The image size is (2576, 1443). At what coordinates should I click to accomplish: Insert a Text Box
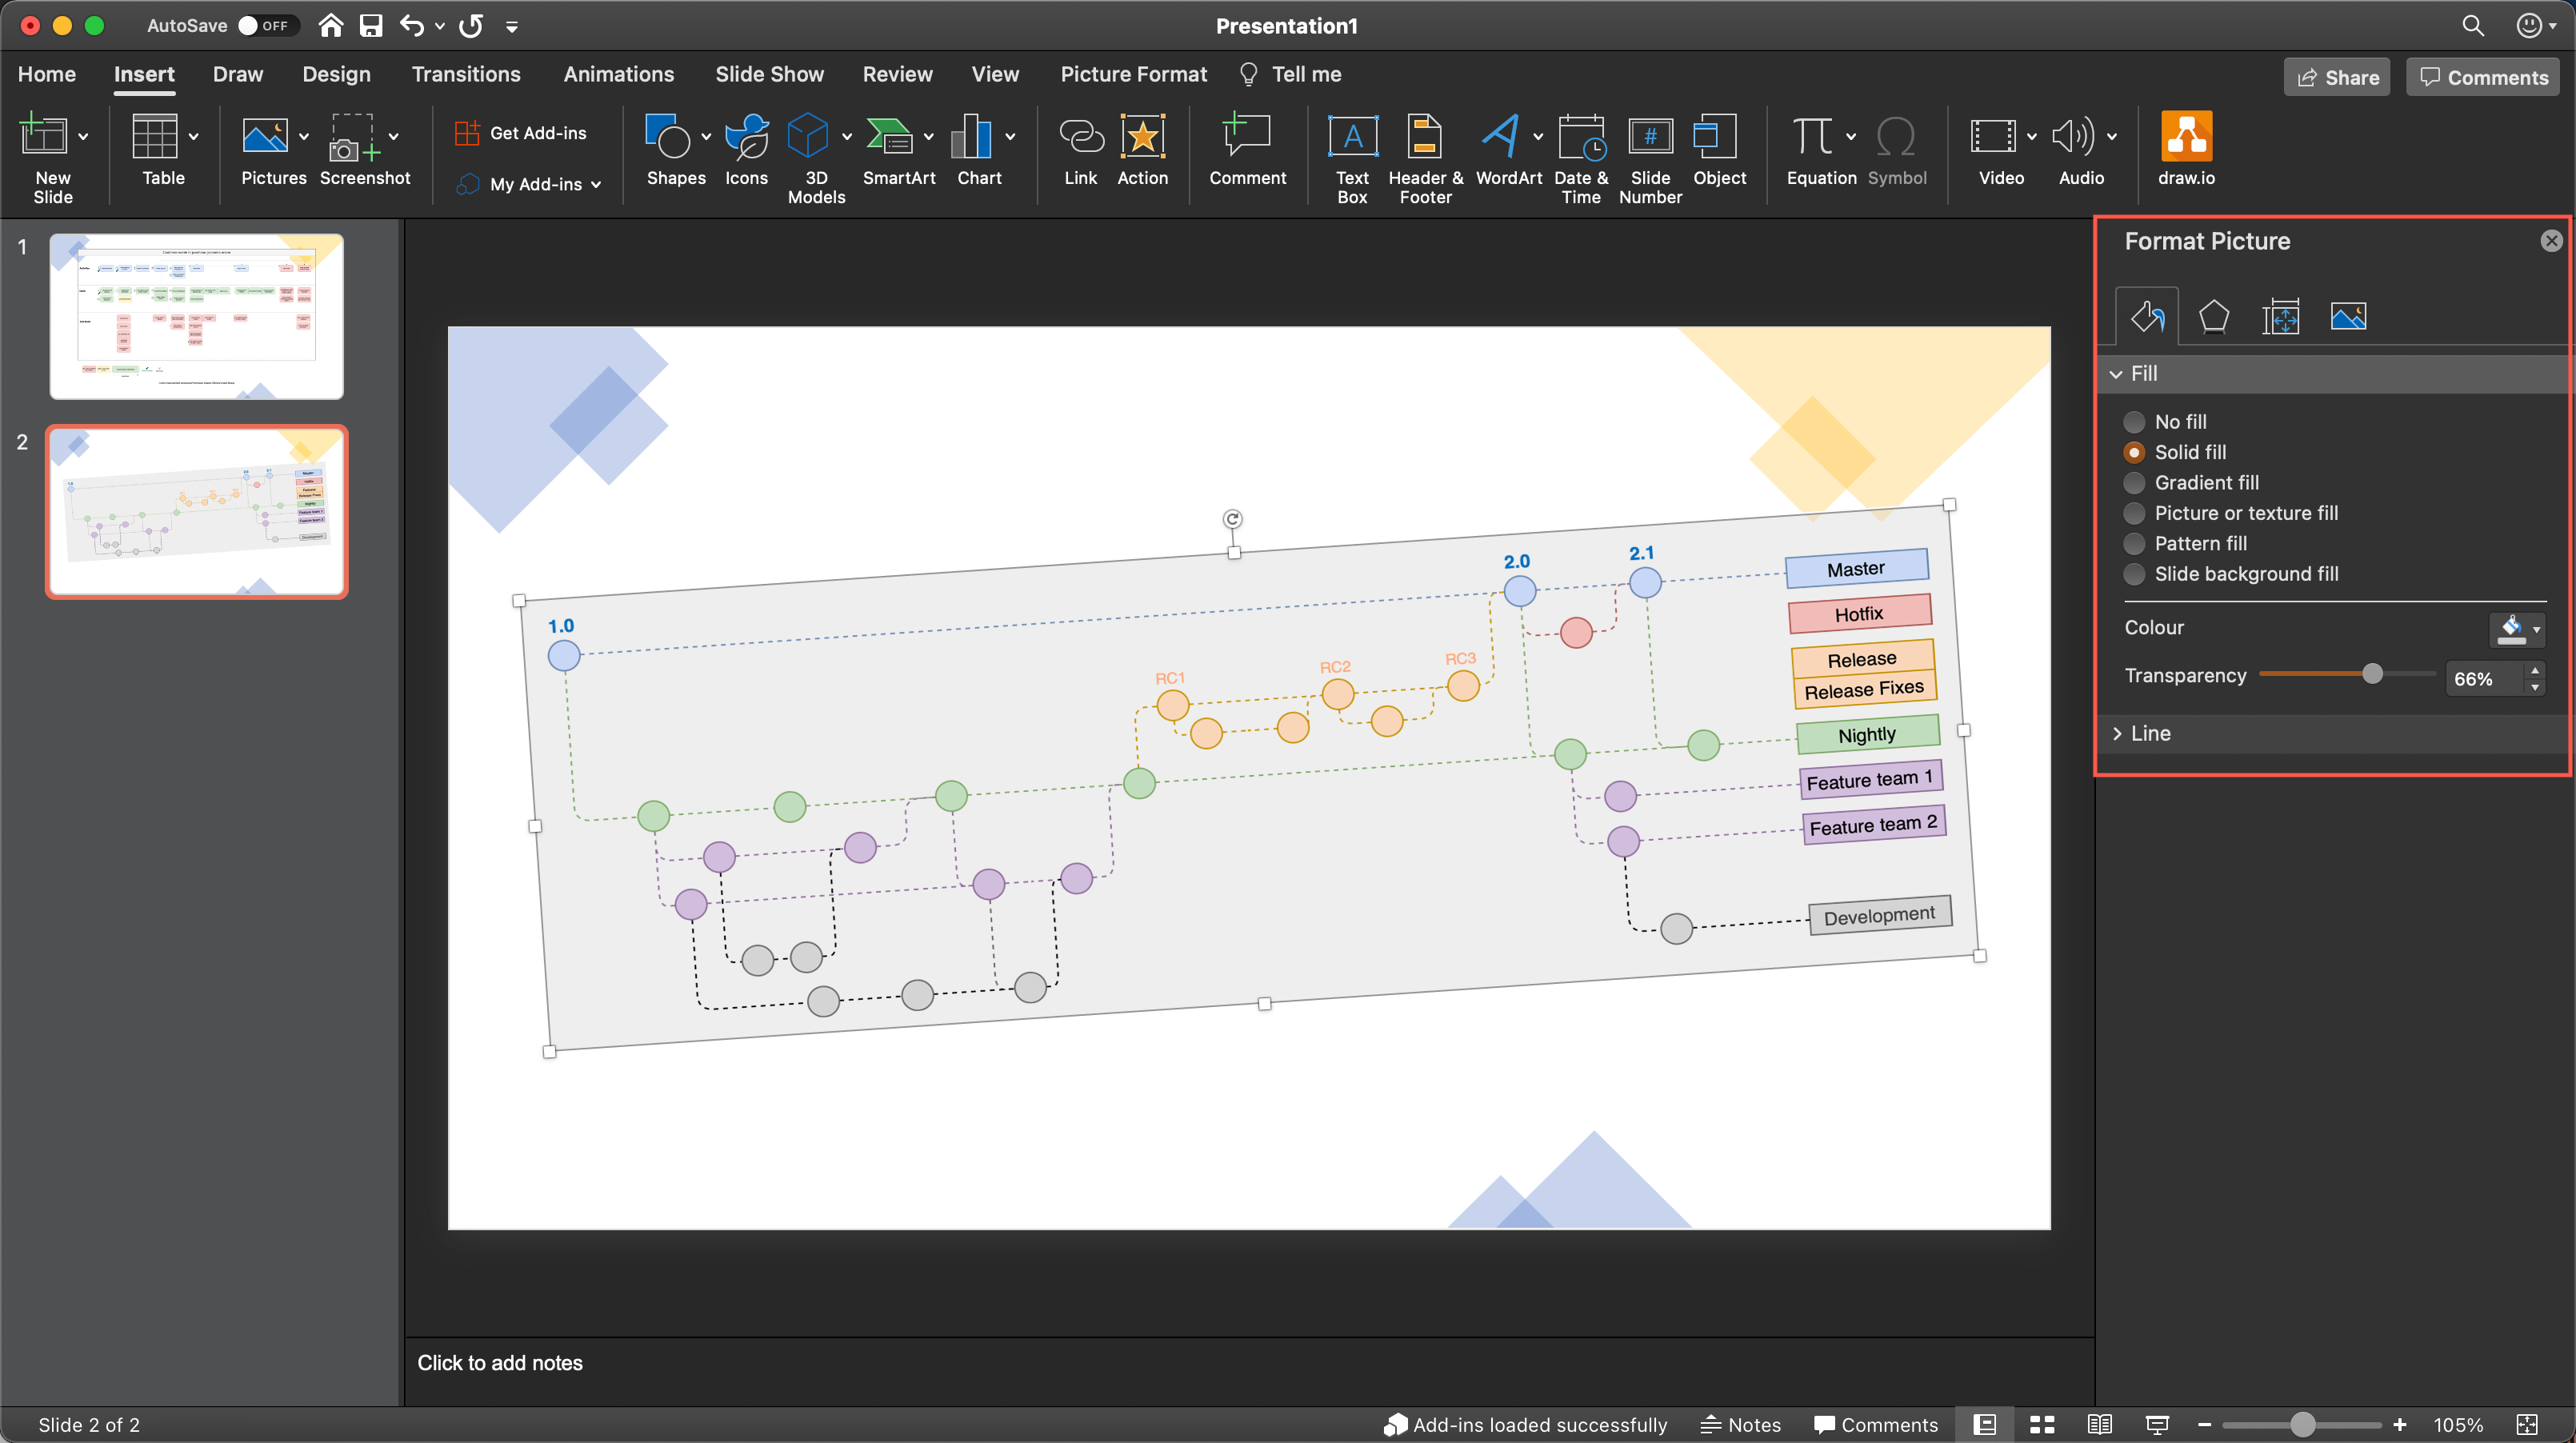tap(1352, 155)
